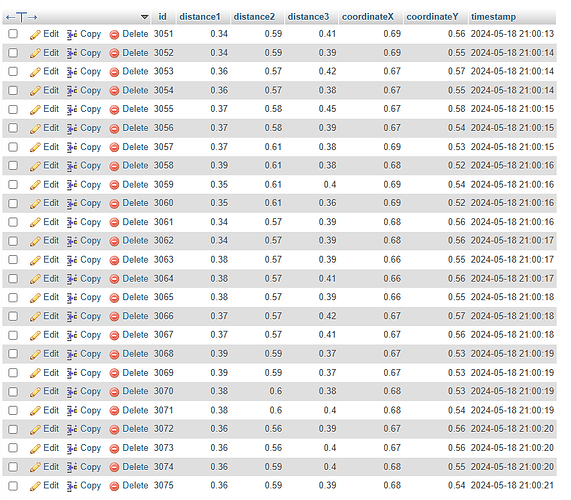Click the copy icon for row 3070
This screenshot has width=571, height=500.
coord(72,392)
